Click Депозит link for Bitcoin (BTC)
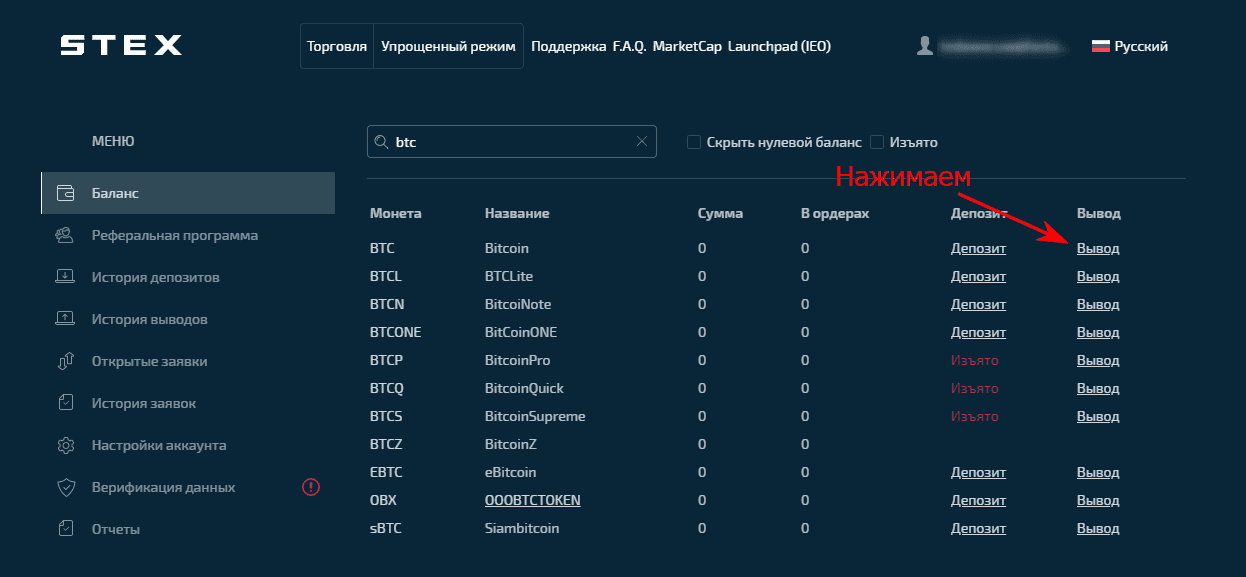The width and height of the screenshot is (1246, 577). [x=978, y=248]
